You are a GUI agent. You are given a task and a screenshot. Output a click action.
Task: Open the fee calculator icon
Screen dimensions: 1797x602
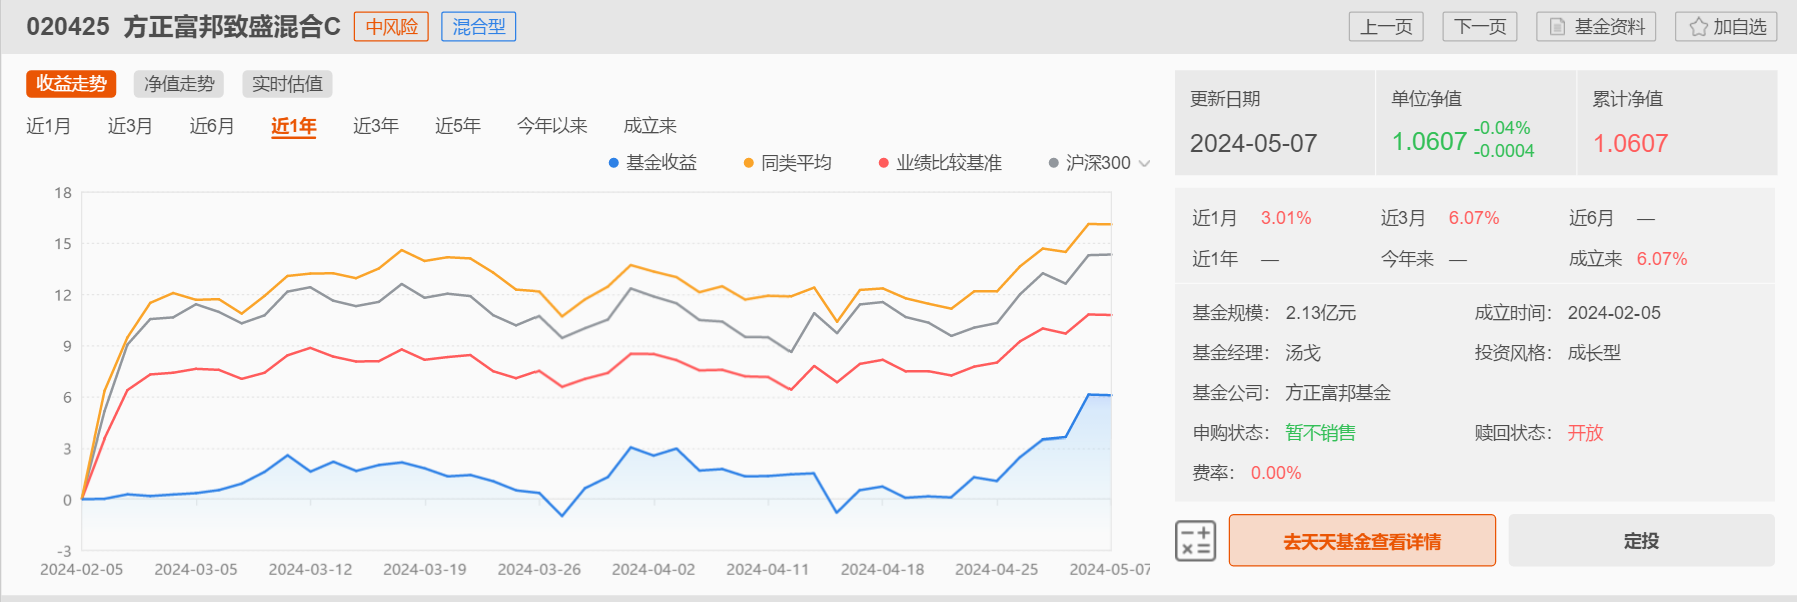pyautogui.click(x=1195, y=541)
